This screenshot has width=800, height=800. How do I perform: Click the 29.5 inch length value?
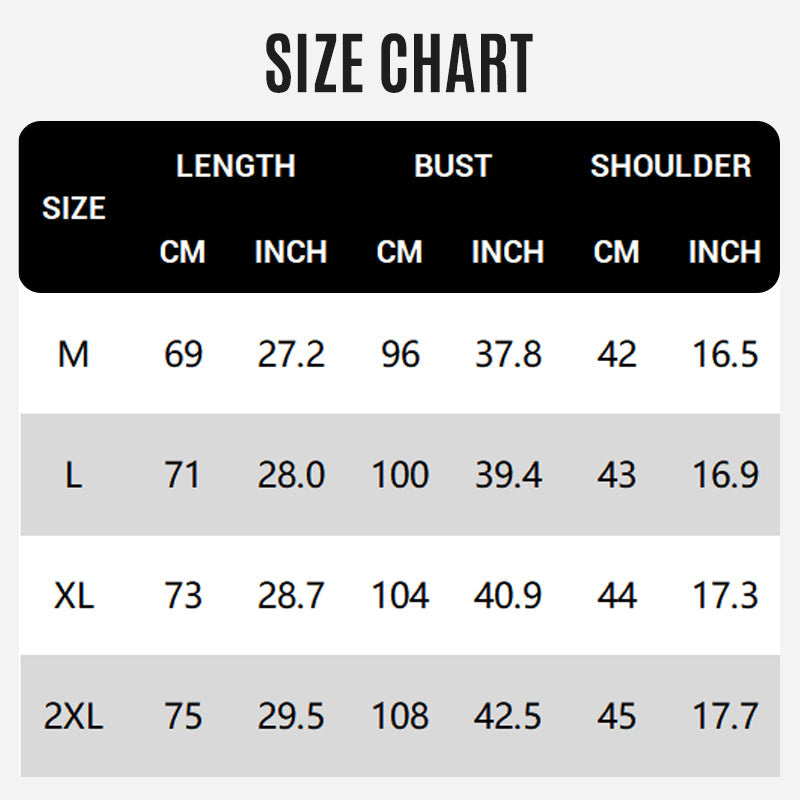coord(291,717)
